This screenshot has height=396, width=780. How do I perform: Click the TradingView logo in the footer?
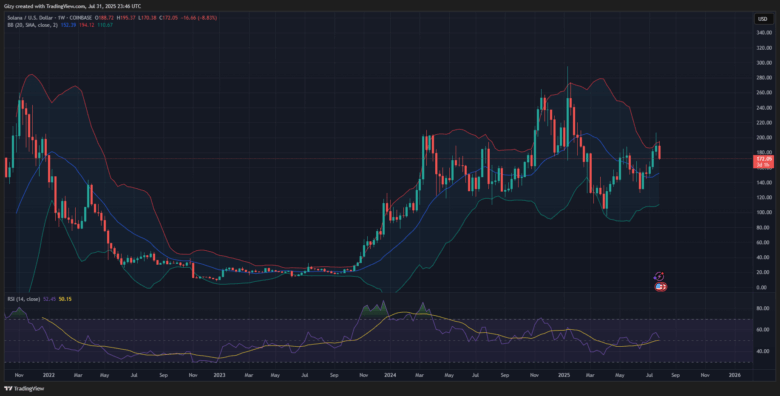coord(24,389)
